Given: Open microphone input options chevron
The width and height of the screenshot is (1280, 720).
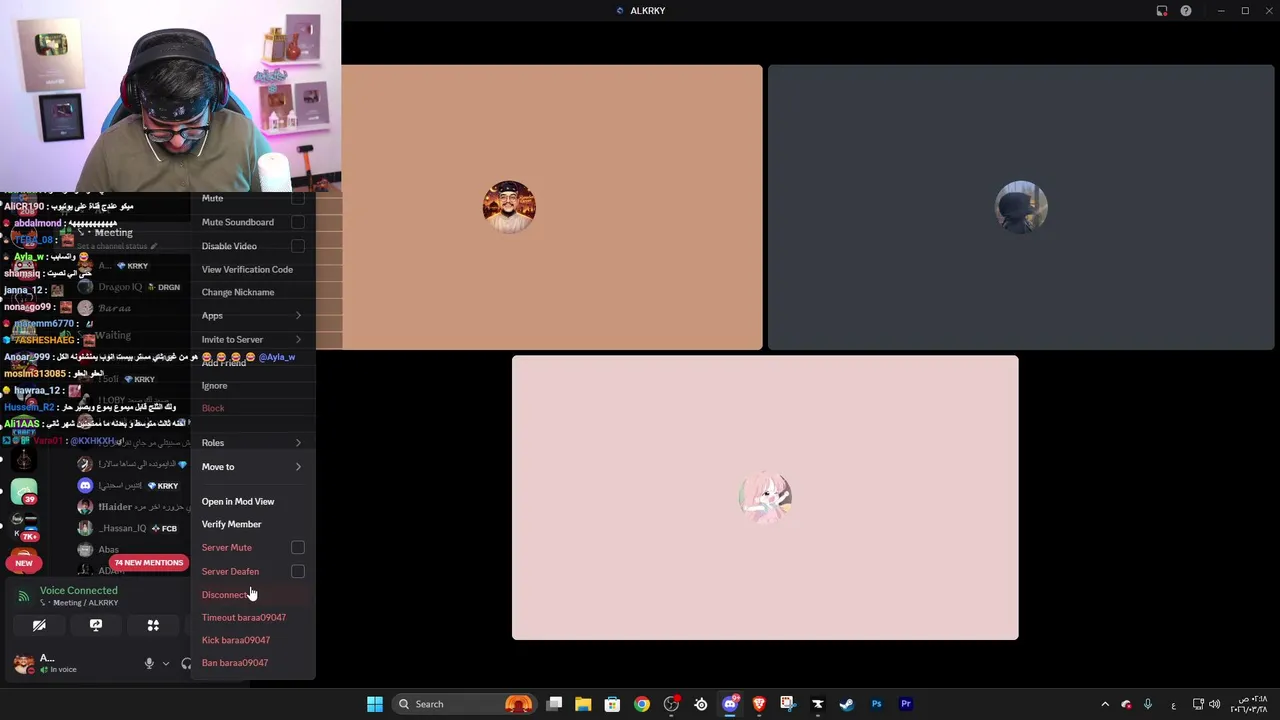Looking at the screenshot, I should 166,663.
